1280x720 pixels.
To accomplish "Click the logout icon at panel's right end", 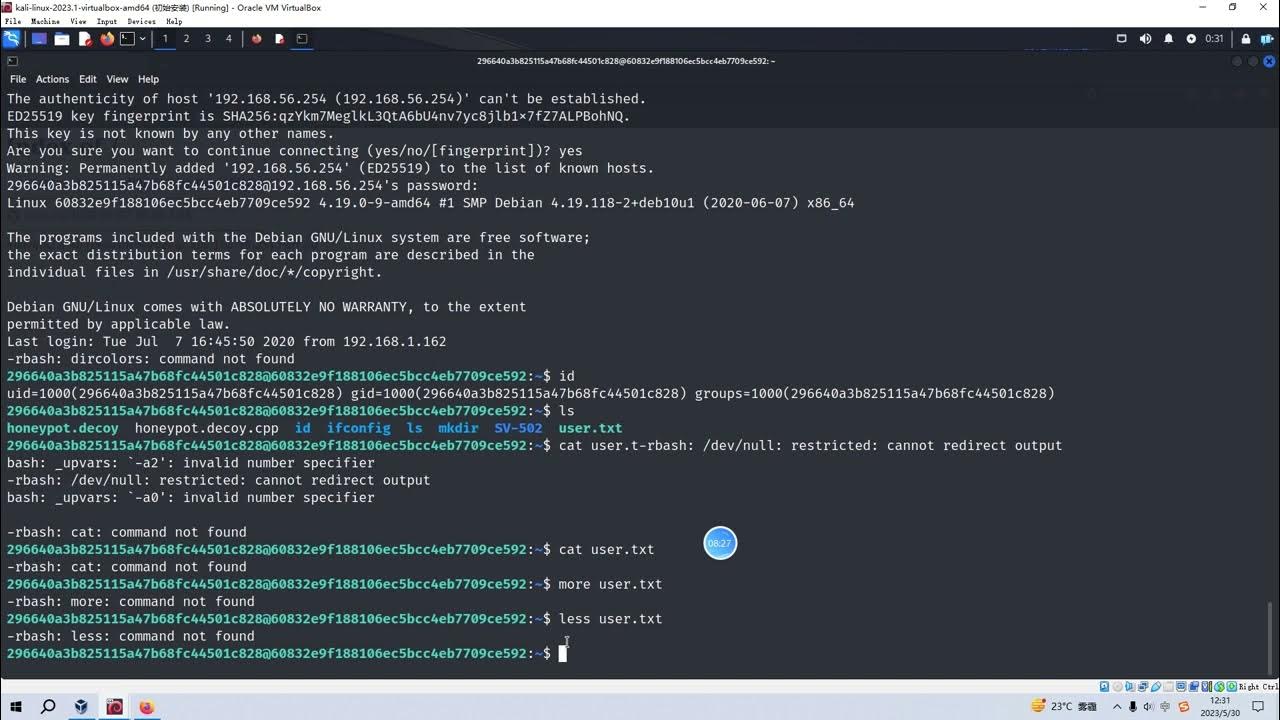I will pos(1267,39).
